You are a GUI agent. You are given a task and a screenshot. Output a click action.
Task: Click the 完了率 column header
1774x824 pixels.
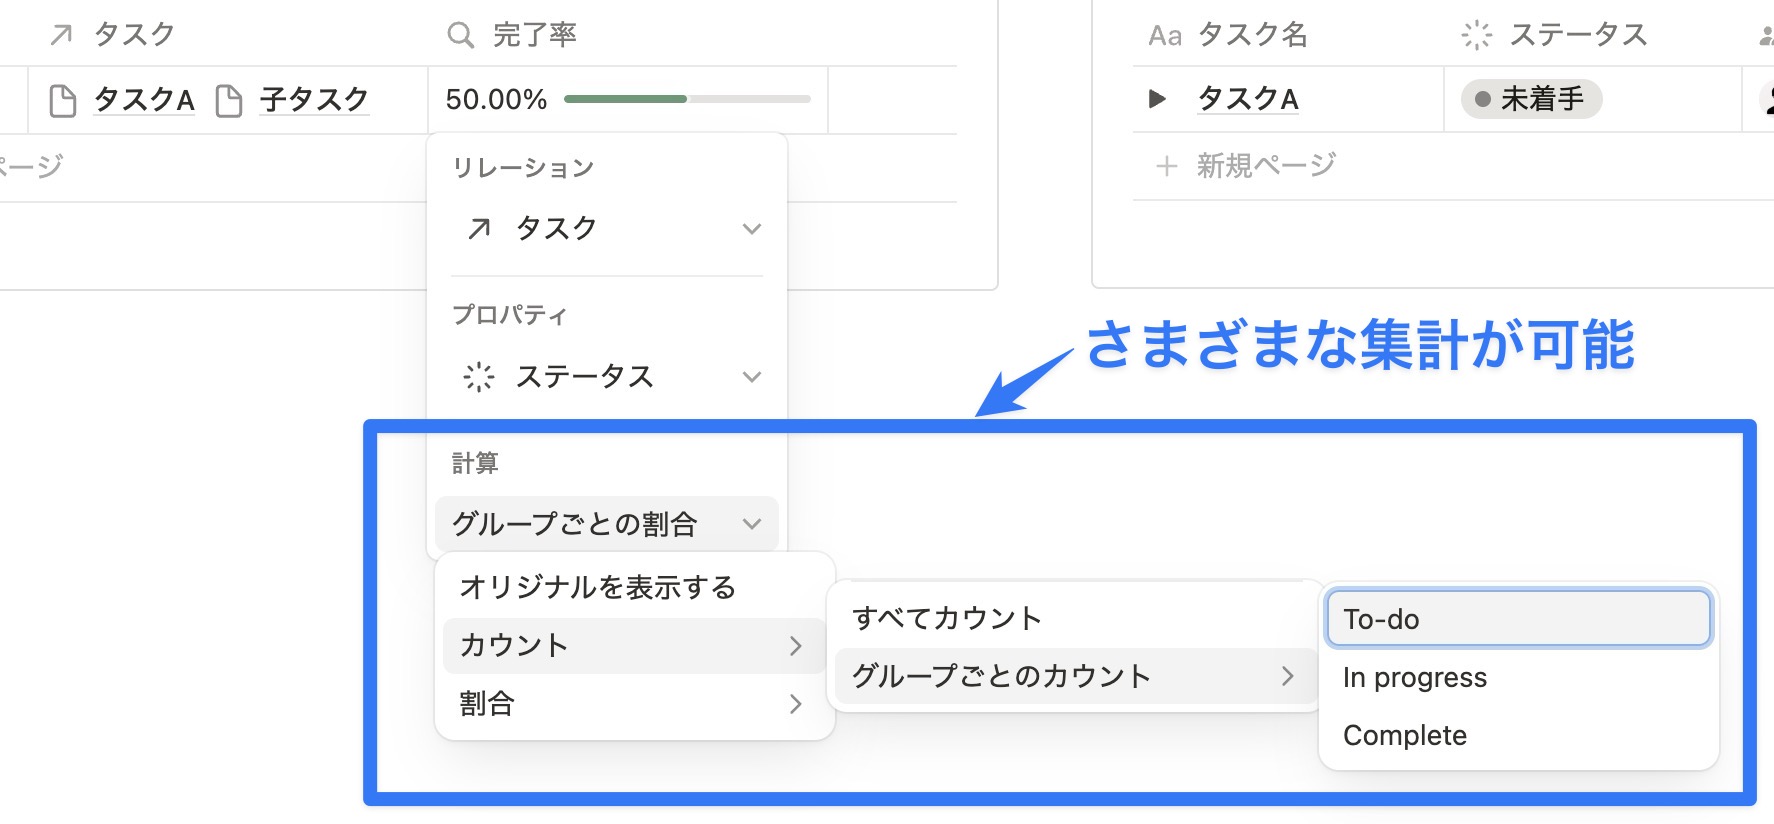pos(534,35)
